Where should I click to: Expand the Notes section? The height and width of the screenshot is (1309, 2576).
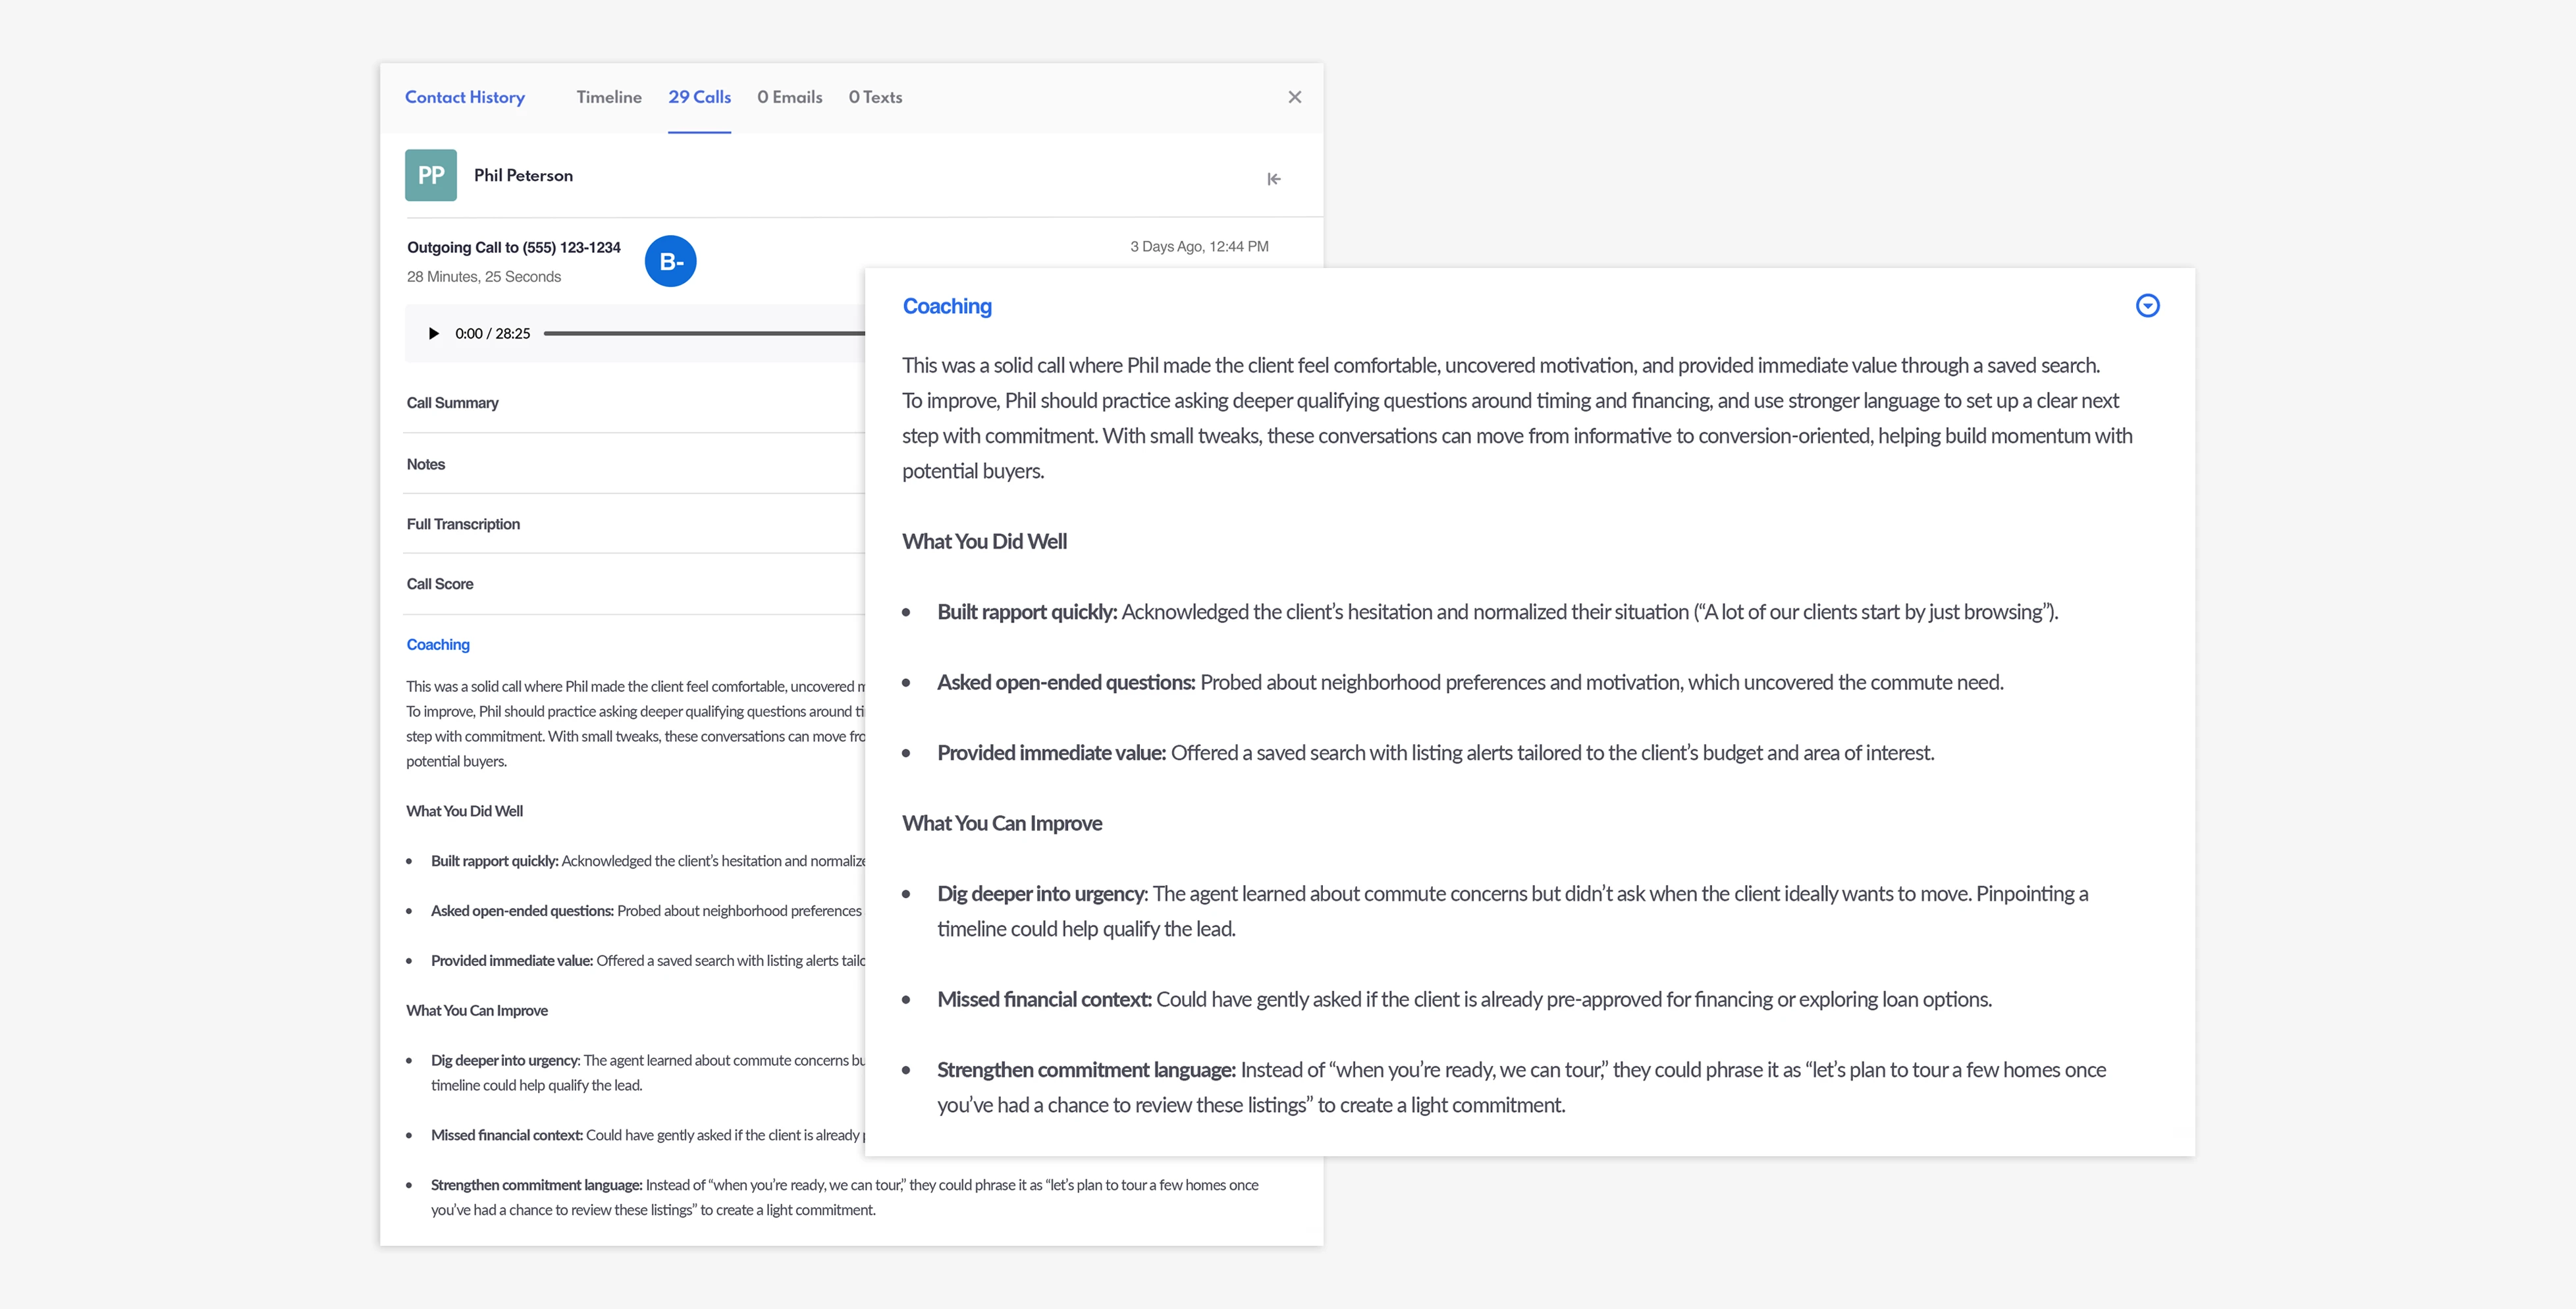pyautogui.click(x=426, y=464)
